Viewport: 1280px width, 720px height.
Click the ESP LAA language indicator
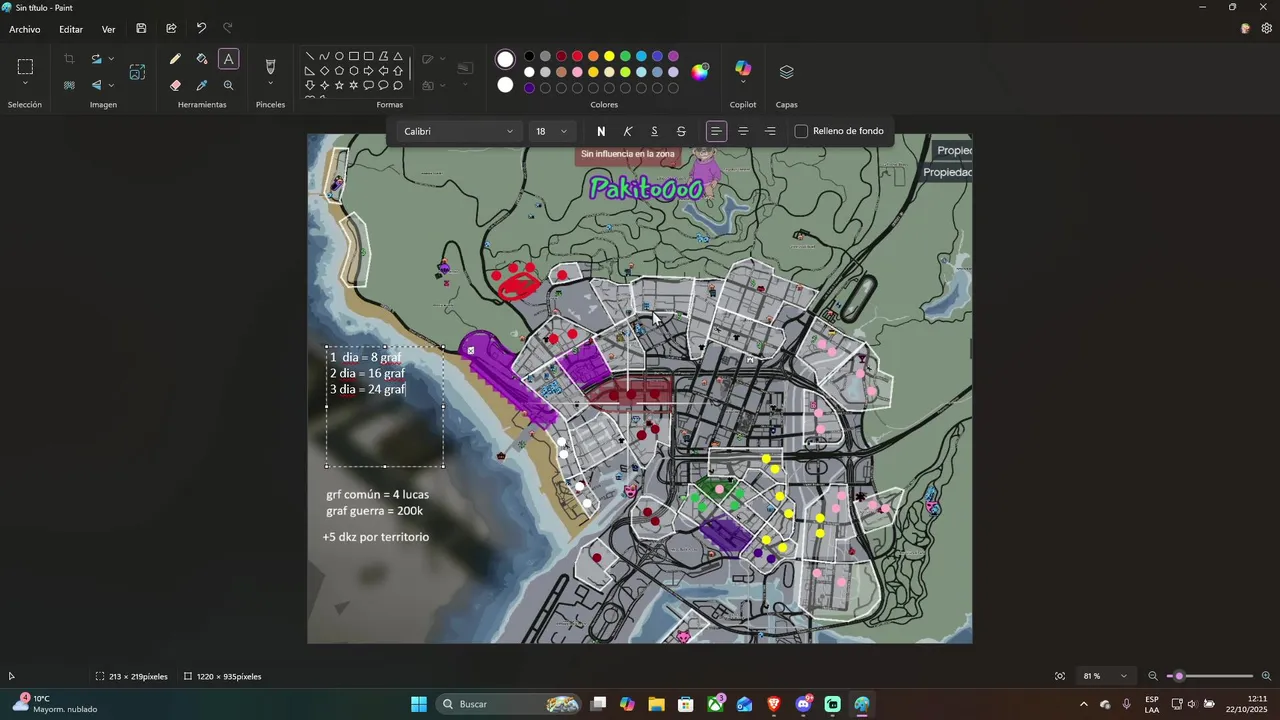point(1152,704)
